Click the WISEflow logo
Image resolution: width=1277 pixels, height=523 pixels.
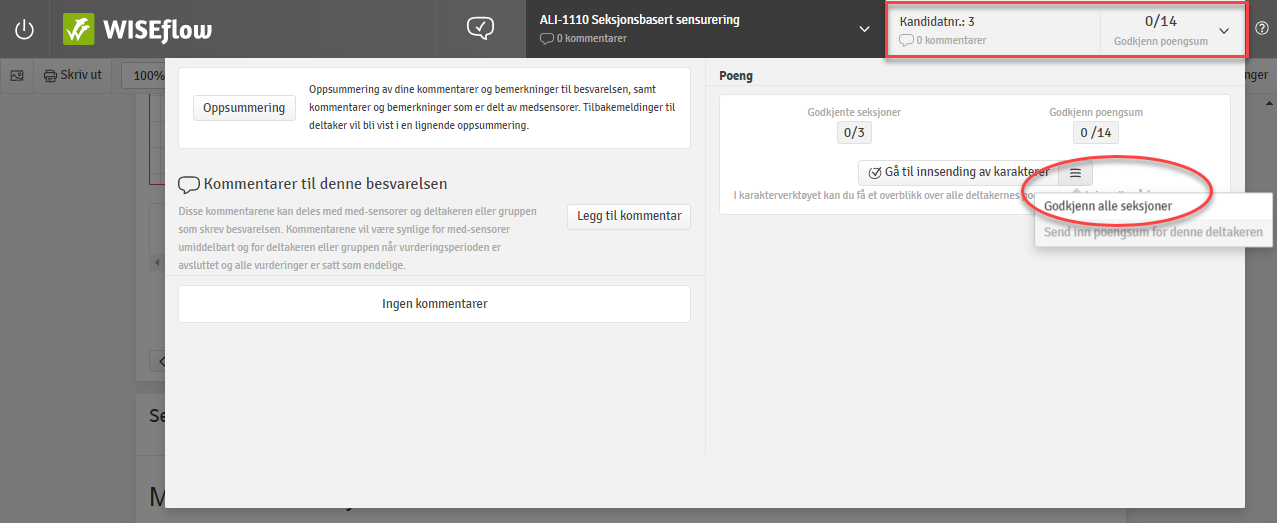137,29
